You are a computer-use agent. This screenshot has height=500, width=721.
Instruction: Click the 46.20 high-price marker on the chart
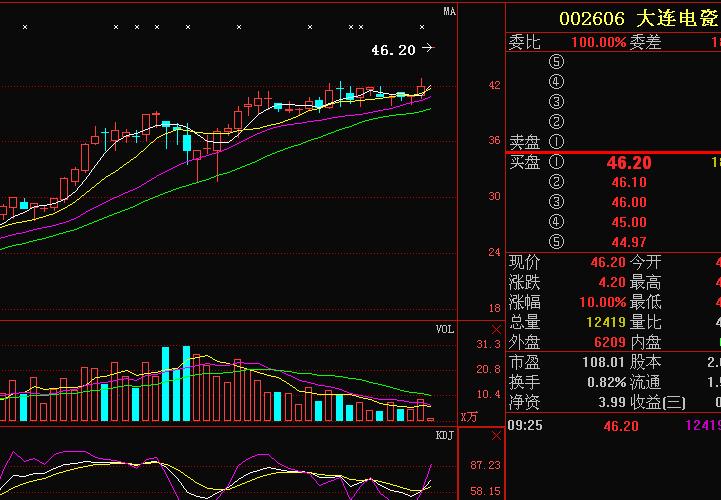(393, 50)
